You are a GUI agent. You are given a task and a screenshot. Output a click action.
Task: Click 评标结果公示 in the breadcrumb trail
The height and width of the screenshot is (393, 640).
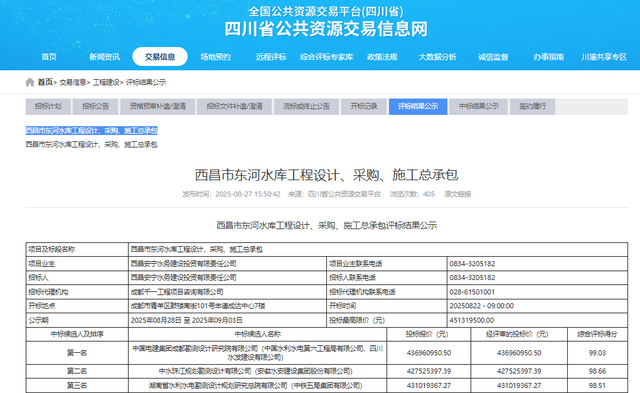pos(146,82)
